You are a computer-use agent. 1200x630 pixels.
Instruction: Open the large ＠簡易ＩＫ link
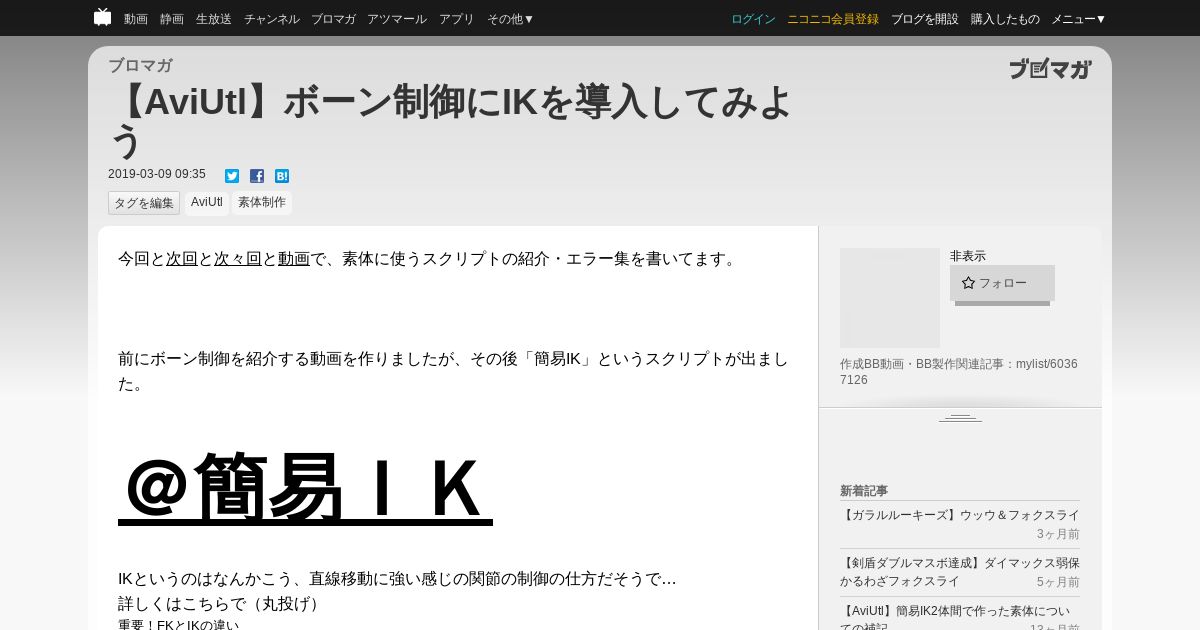(x=305, y=488)
